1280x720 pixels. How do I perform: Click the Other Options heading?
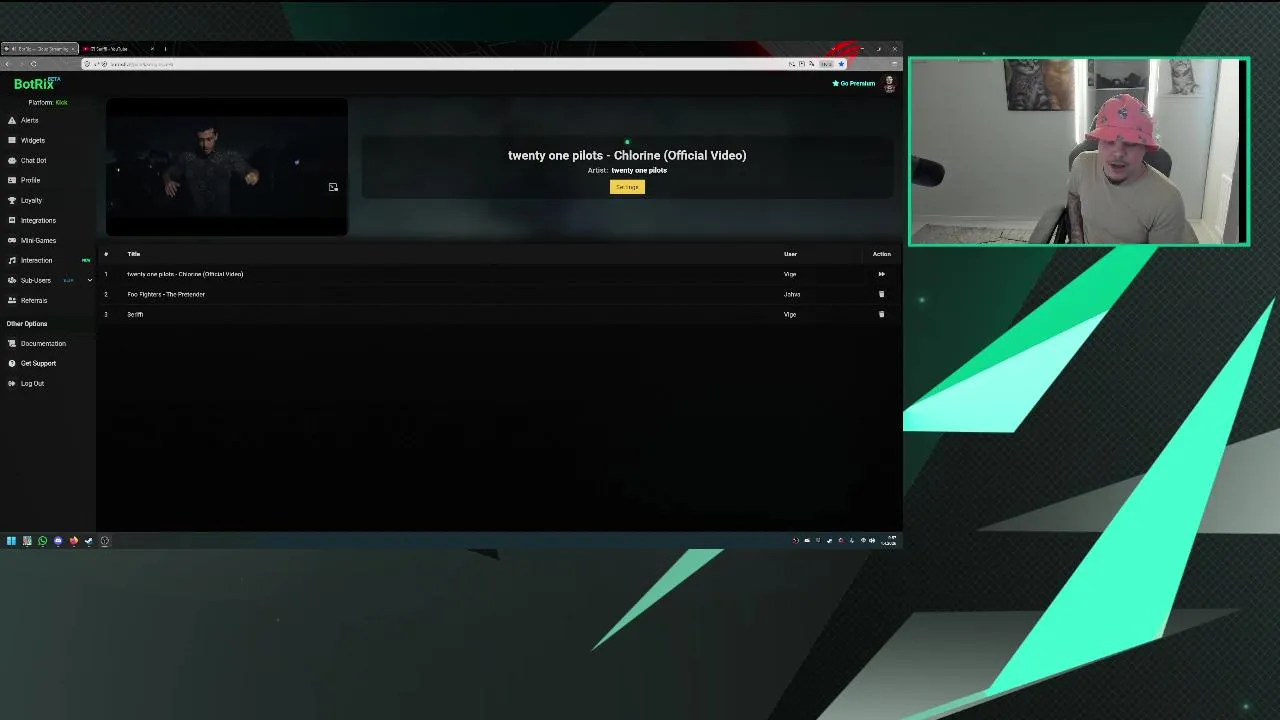(x=27, y=324)
